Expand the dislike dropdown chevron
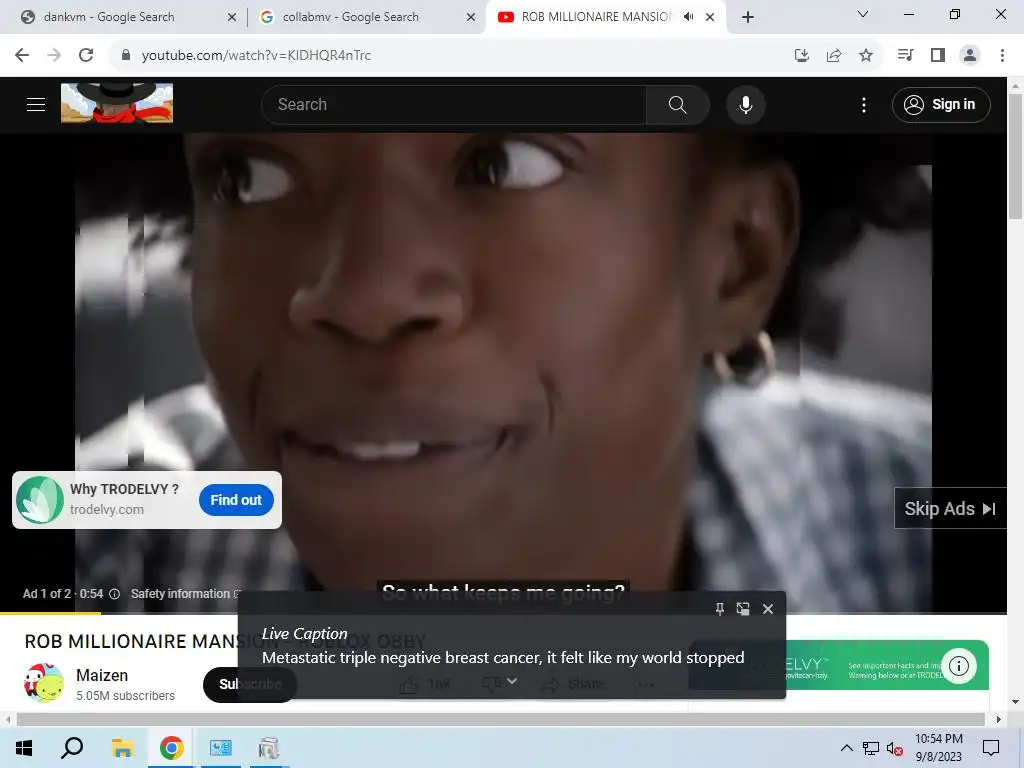Viewport: 1024px width, 768px height. click(512, 681)
